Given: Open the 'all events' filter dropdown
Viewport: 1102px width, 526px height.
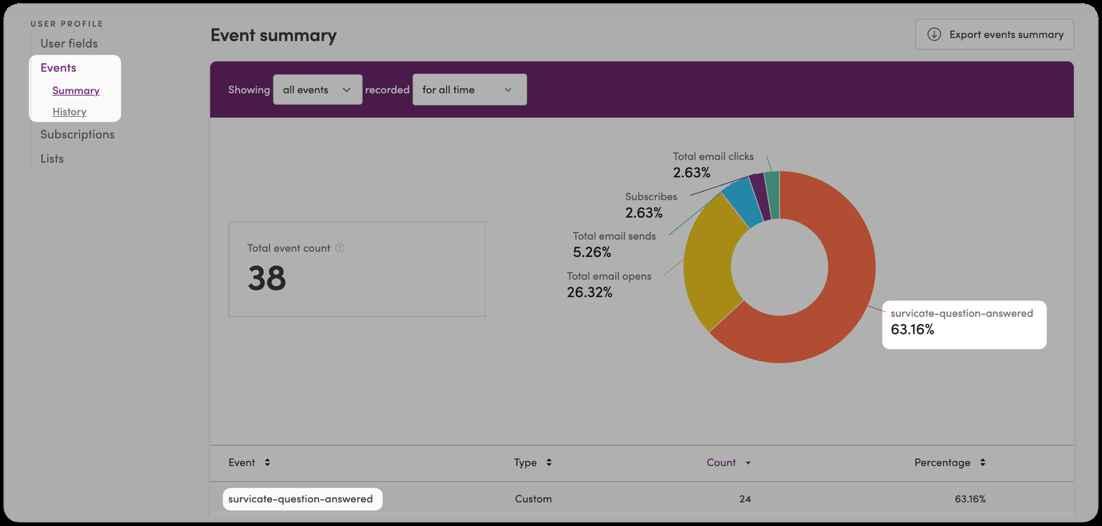Looking at the screenshot, I should (x=318, y=90).
